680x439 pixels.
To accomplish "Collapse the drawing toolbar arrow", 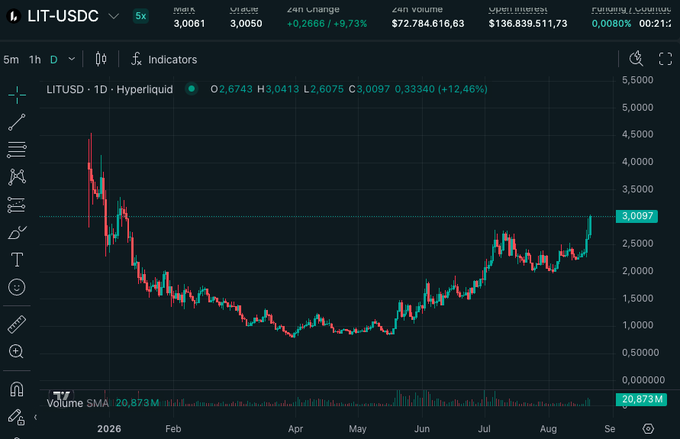I will pyautogui.click(x=35, y=417).
